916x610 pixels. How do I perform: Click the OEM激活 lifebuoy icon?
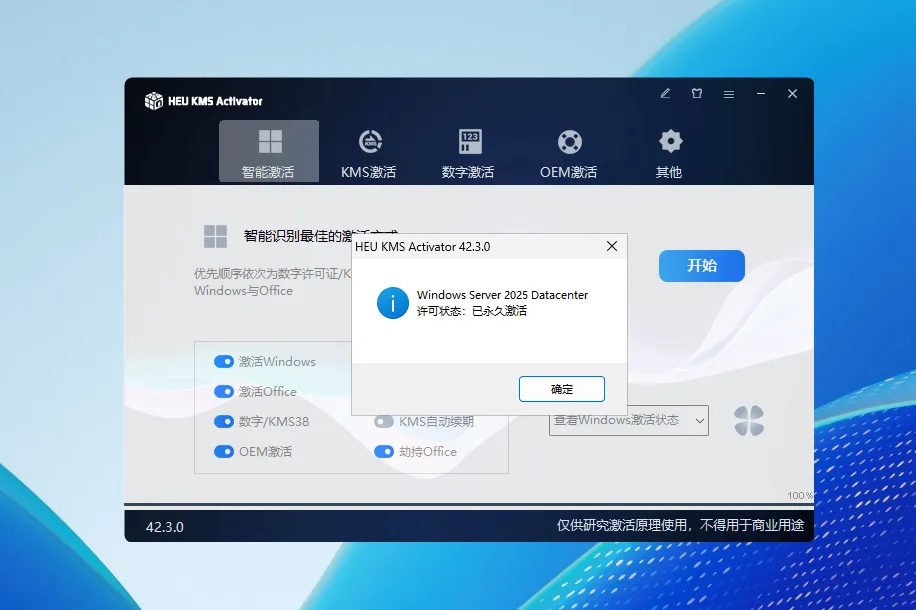pos(569,141)
